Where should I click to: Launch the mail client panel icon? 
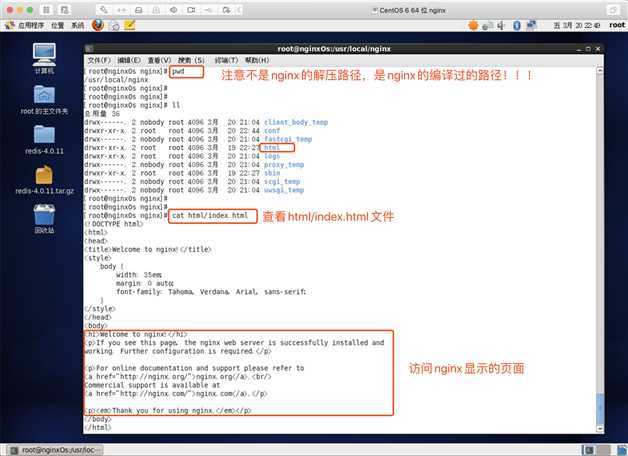coord(114,26)
